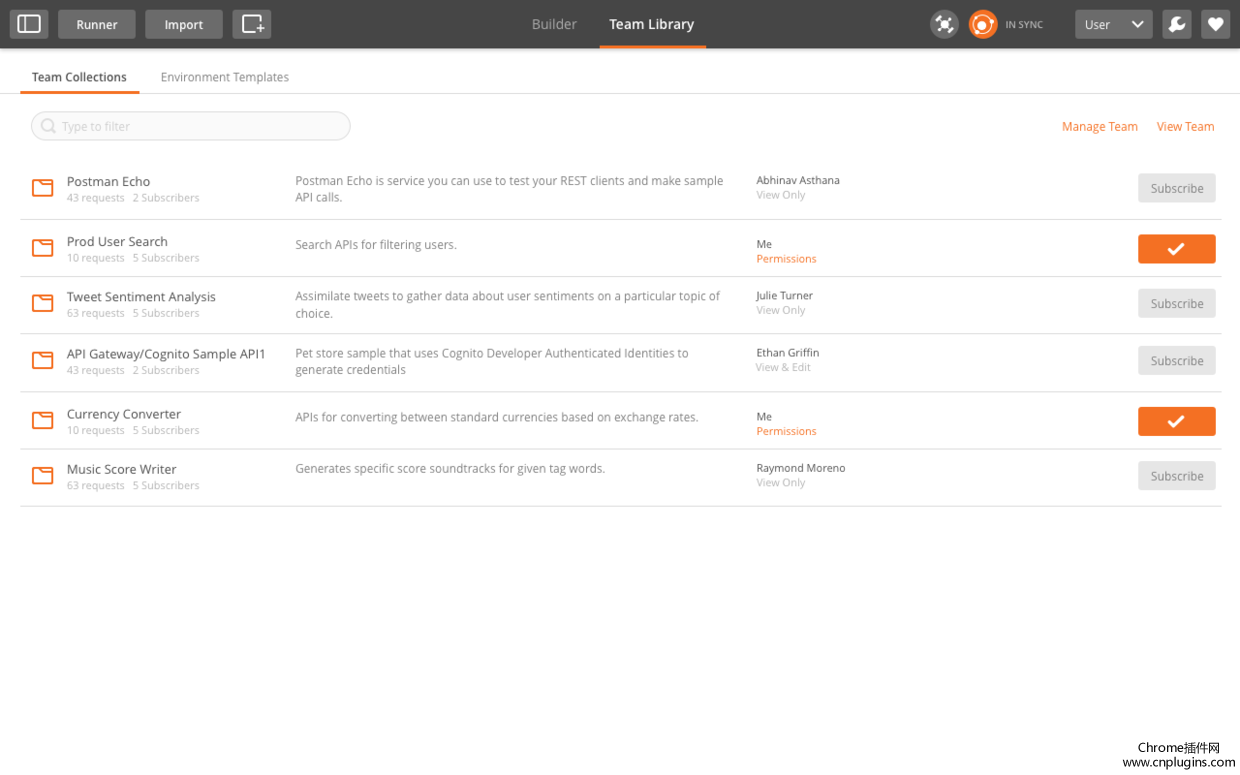Focus the Type to filter field

point(191,126)
